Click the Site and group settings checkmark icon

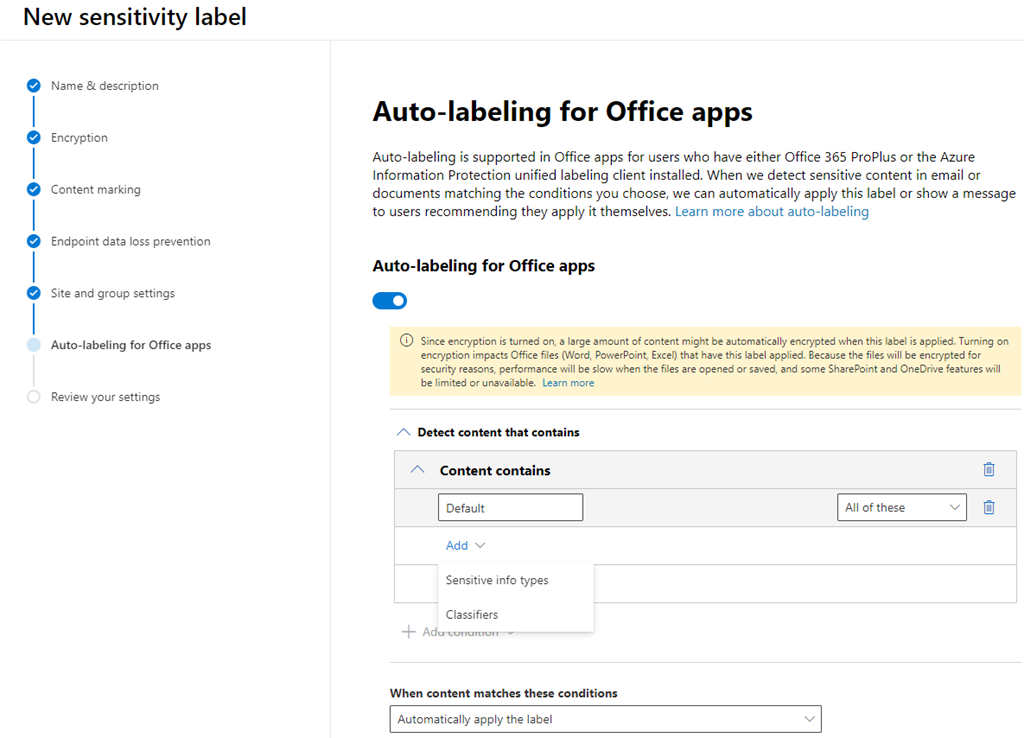[33, 294]
